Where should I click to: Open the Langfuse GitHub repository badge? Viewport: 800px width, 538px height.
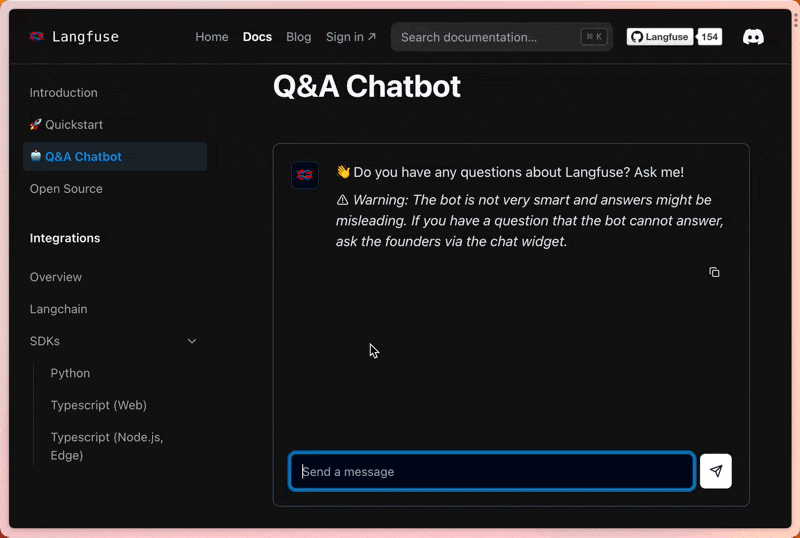660,37
